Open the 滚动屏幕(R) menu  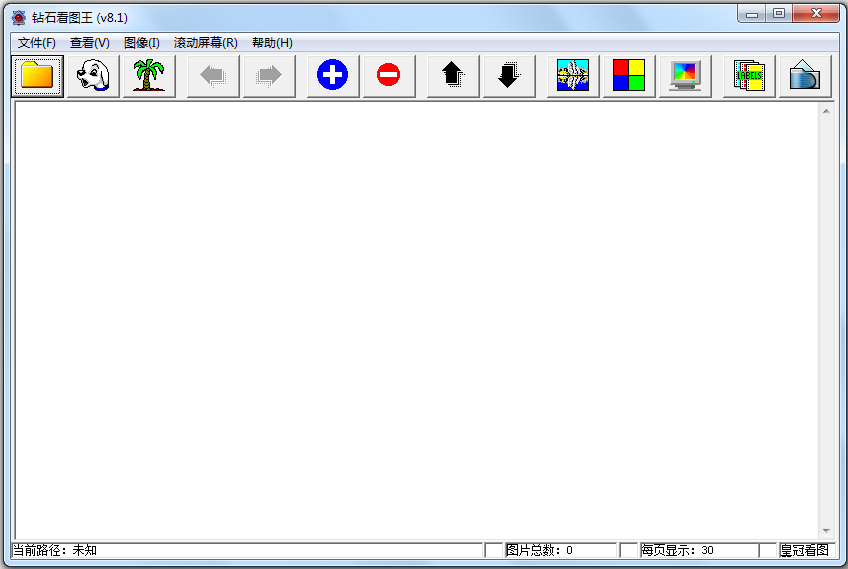(x=206, y=43)
